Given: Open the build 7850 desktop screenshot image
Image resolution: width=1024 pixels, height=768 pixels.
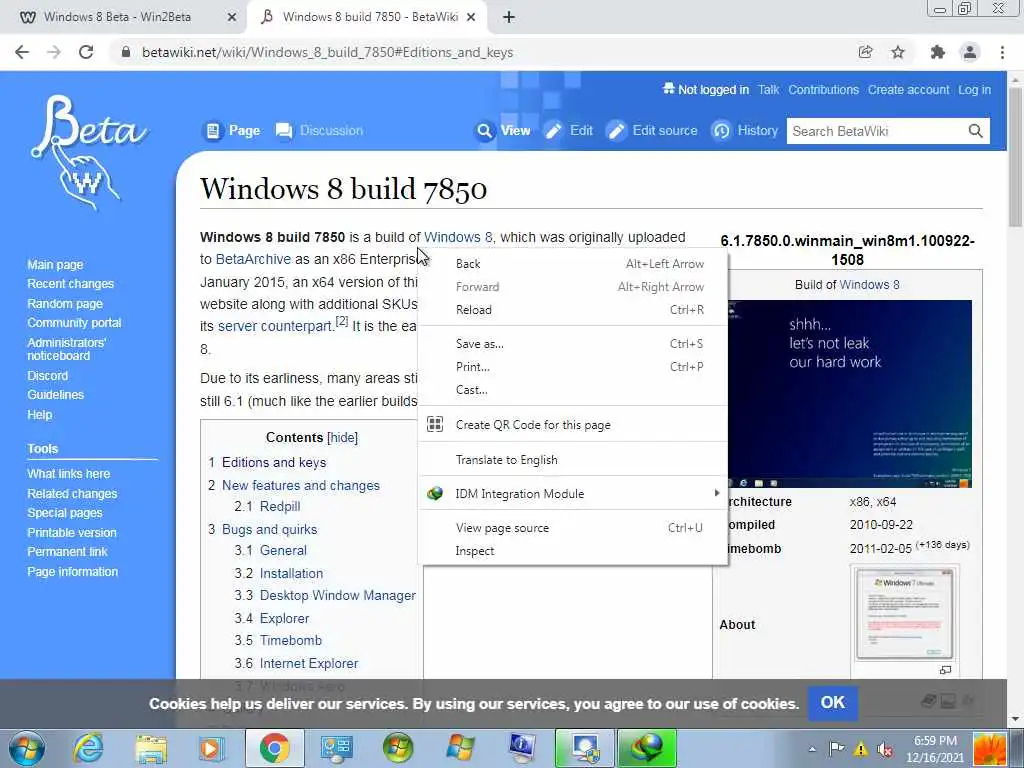Looking at the screenshot, I should 850,394.
